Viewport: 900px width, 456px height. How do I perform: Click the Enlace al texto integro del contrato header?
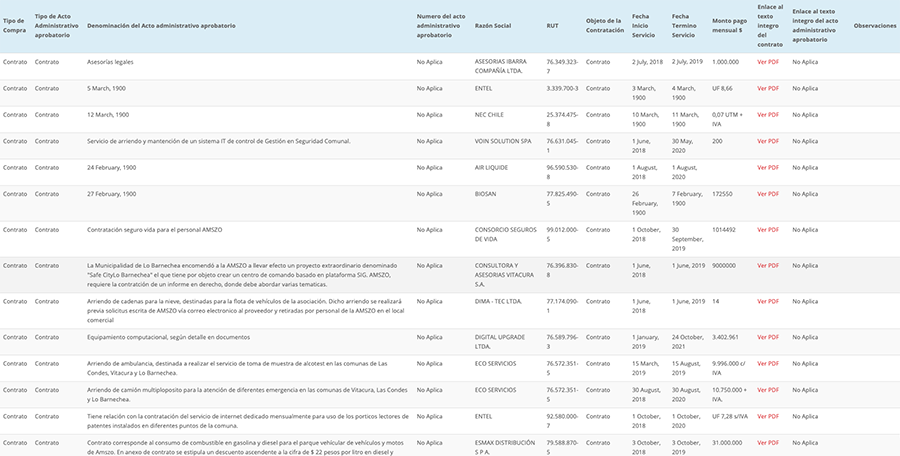pyautogui.click(x=770, y=26)
